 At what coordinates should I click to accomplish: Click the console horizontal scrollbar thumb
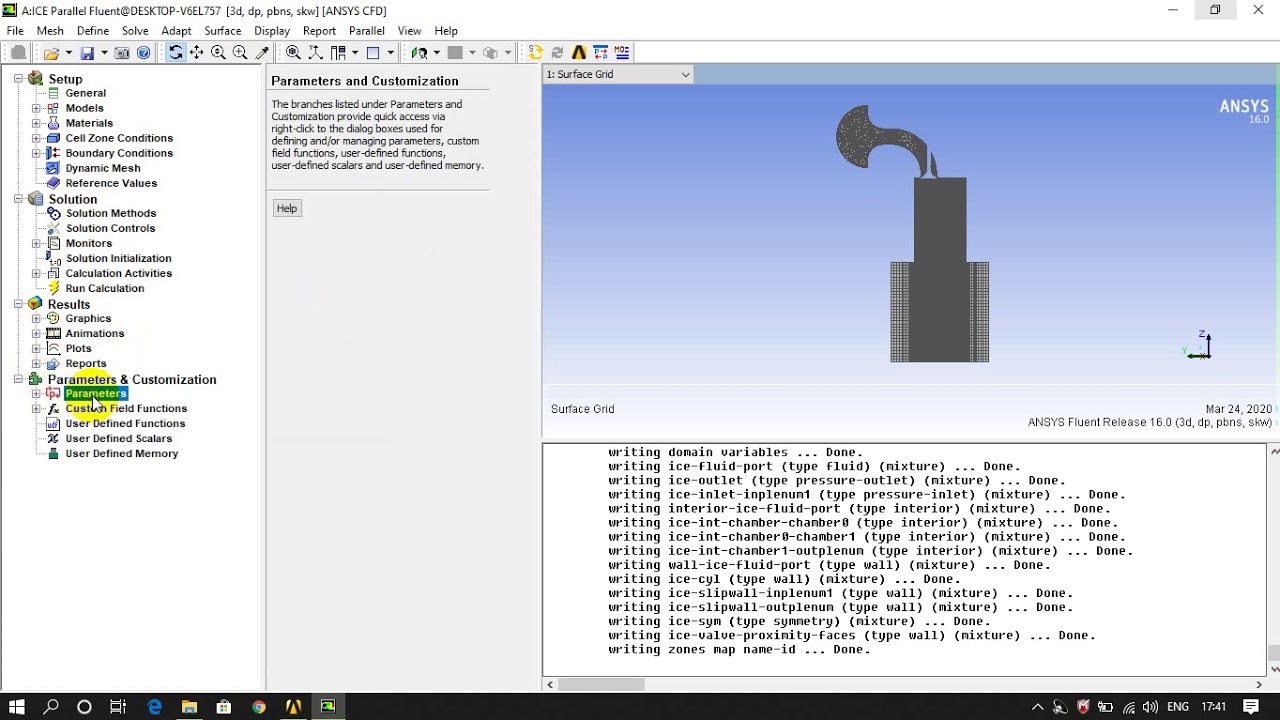click(601, 685)
